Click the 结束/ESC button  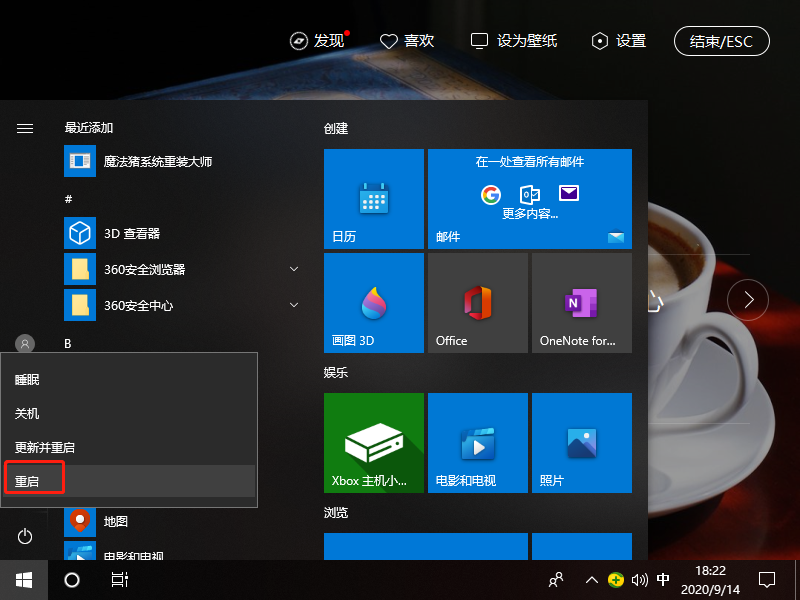[x=721, y=41]
